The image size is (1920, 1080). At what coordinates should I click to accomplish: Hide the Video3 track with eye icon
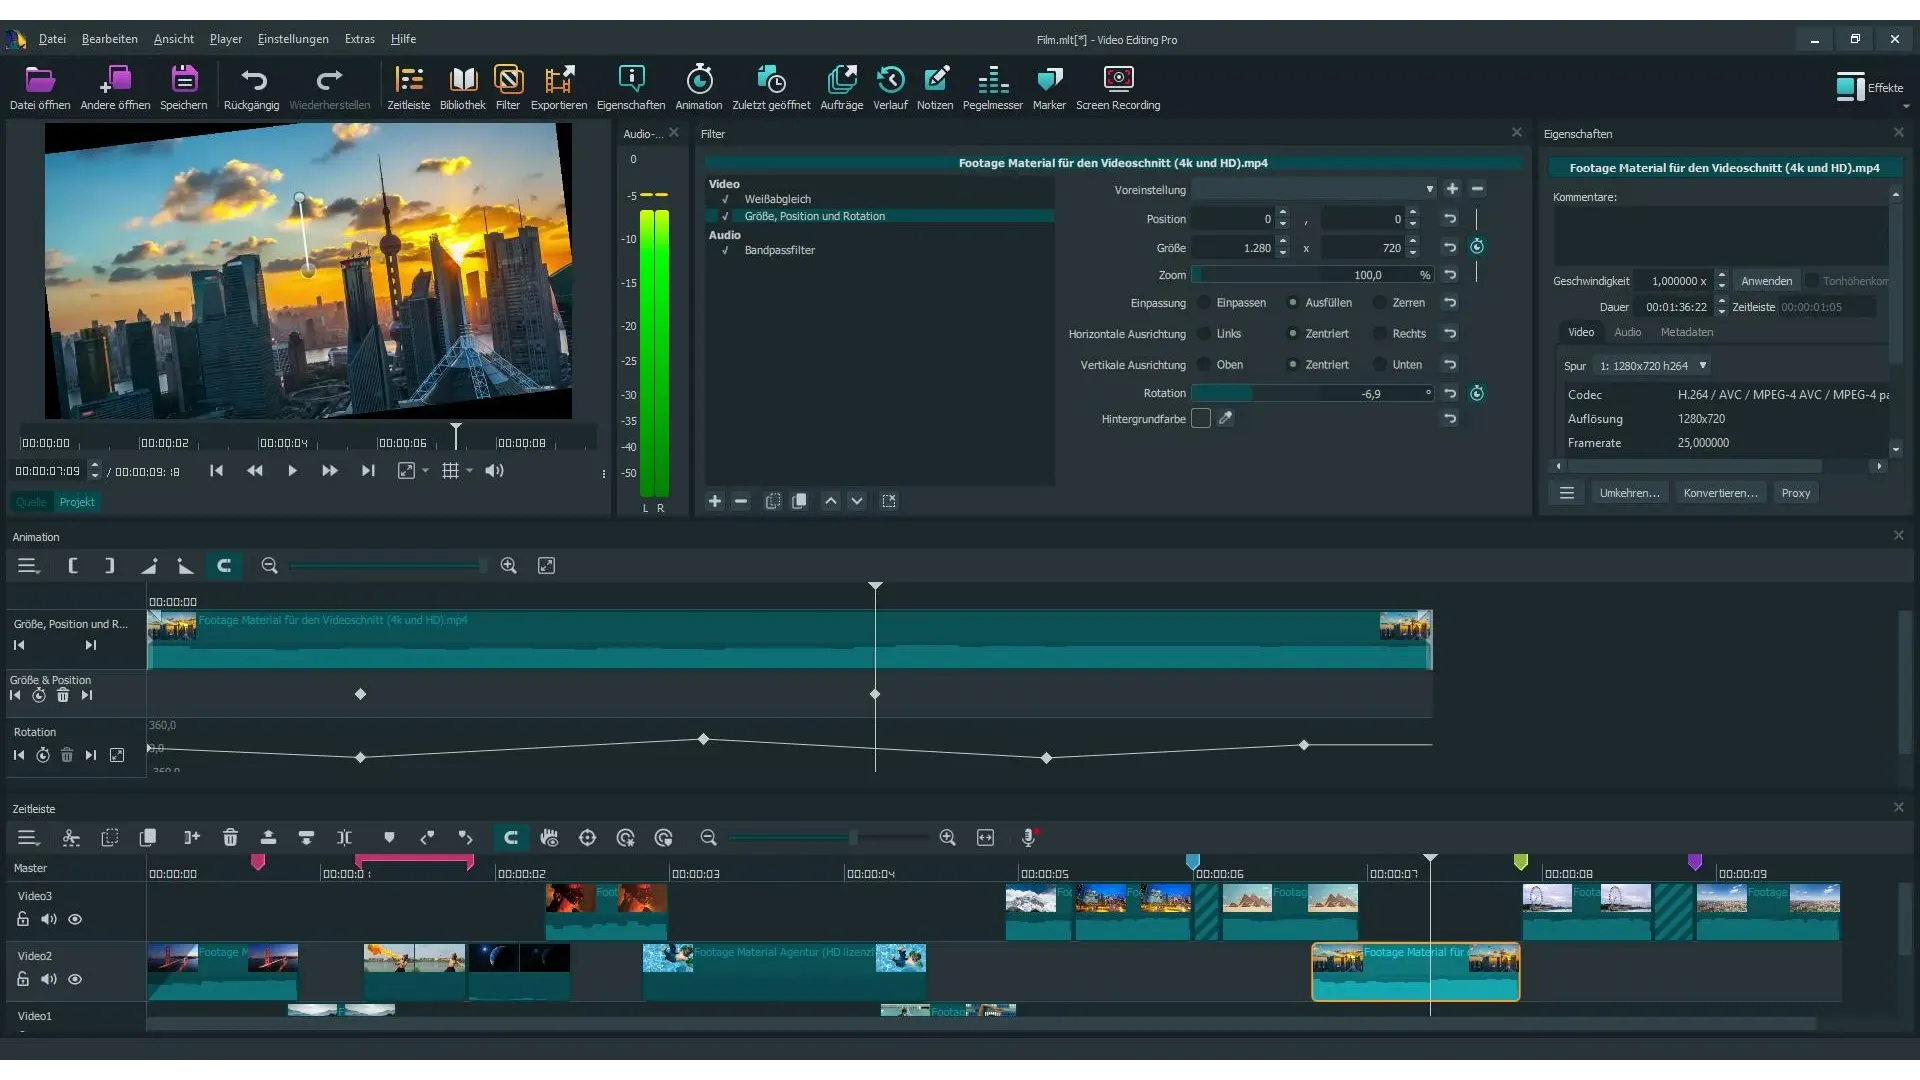75,920
